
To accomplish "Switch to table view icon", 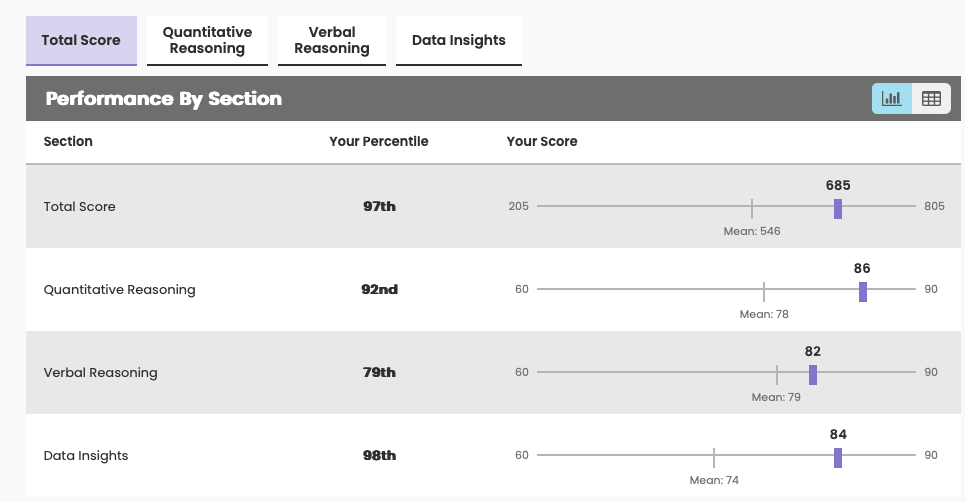I will [x=931, y=99].
